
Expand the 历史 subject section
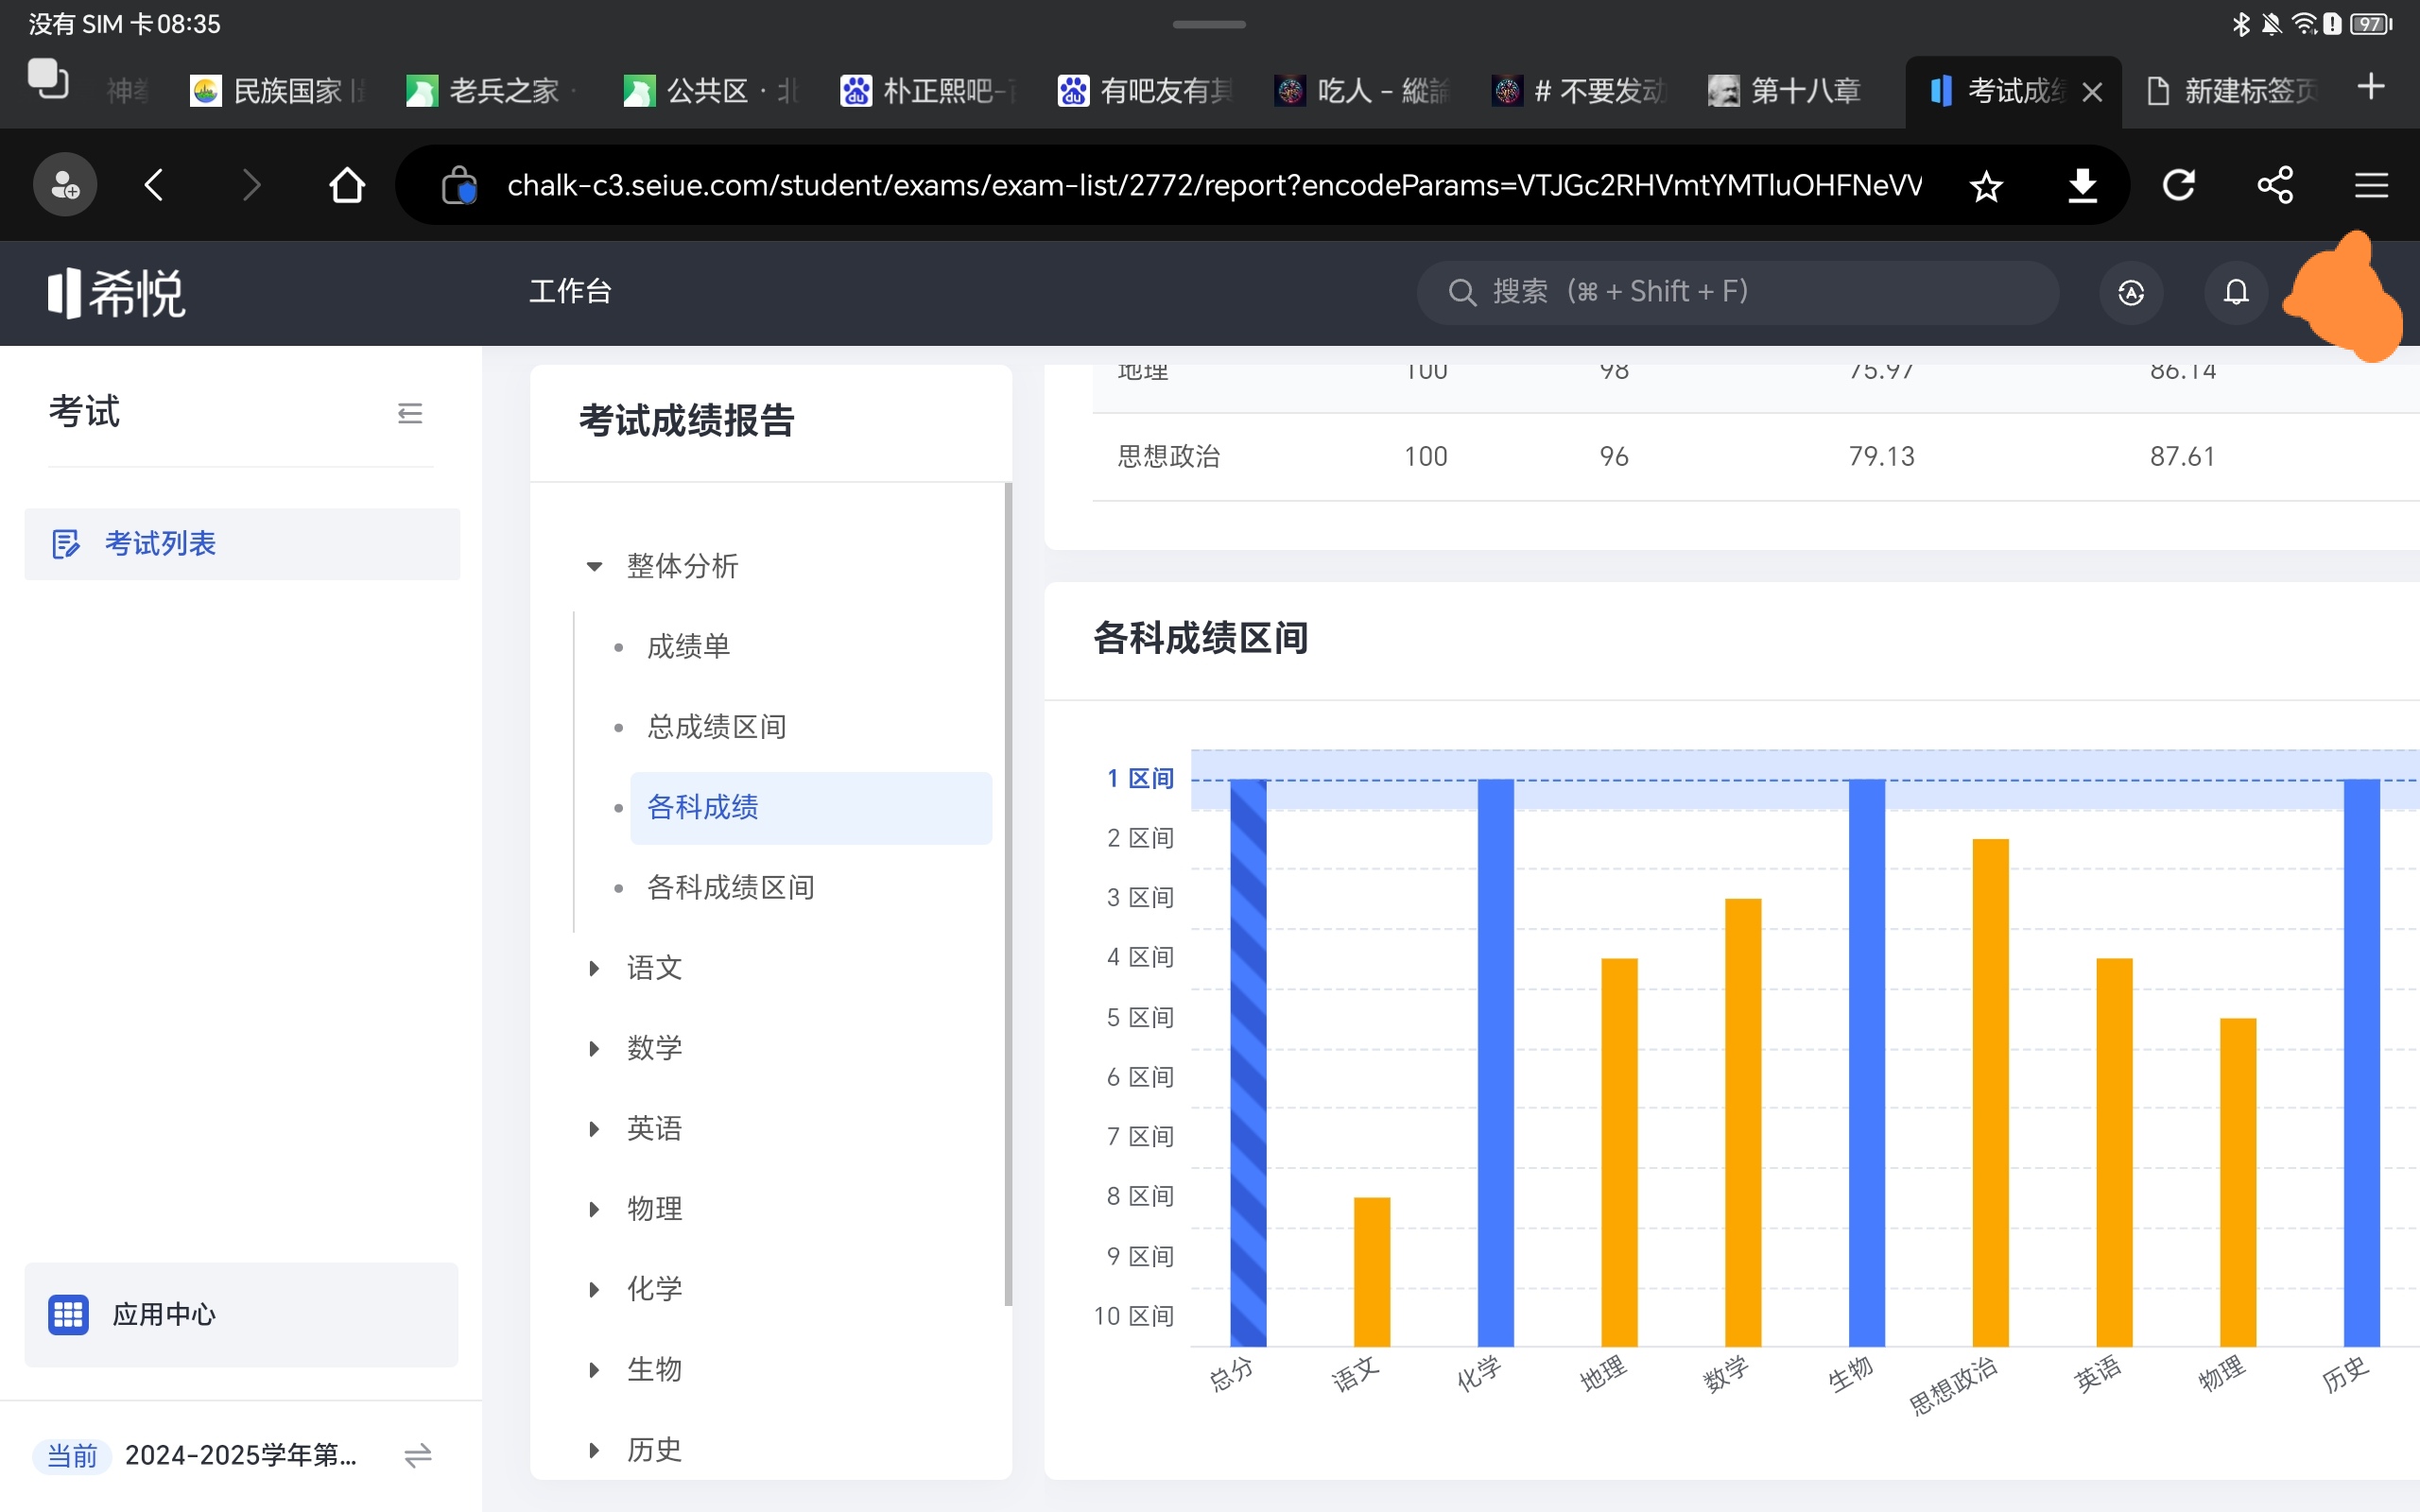pyautogui.click(x=594, y=1450)
